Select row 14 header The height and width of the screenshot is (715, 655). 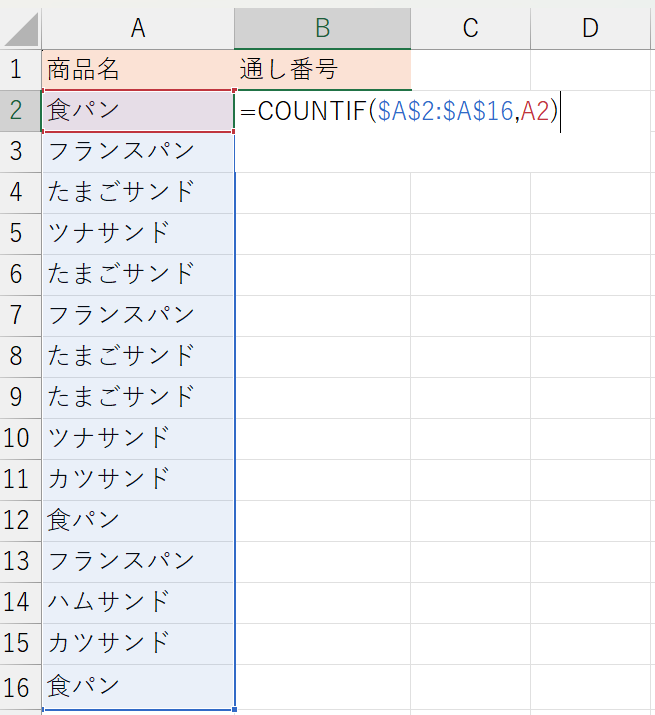[21, 603]
